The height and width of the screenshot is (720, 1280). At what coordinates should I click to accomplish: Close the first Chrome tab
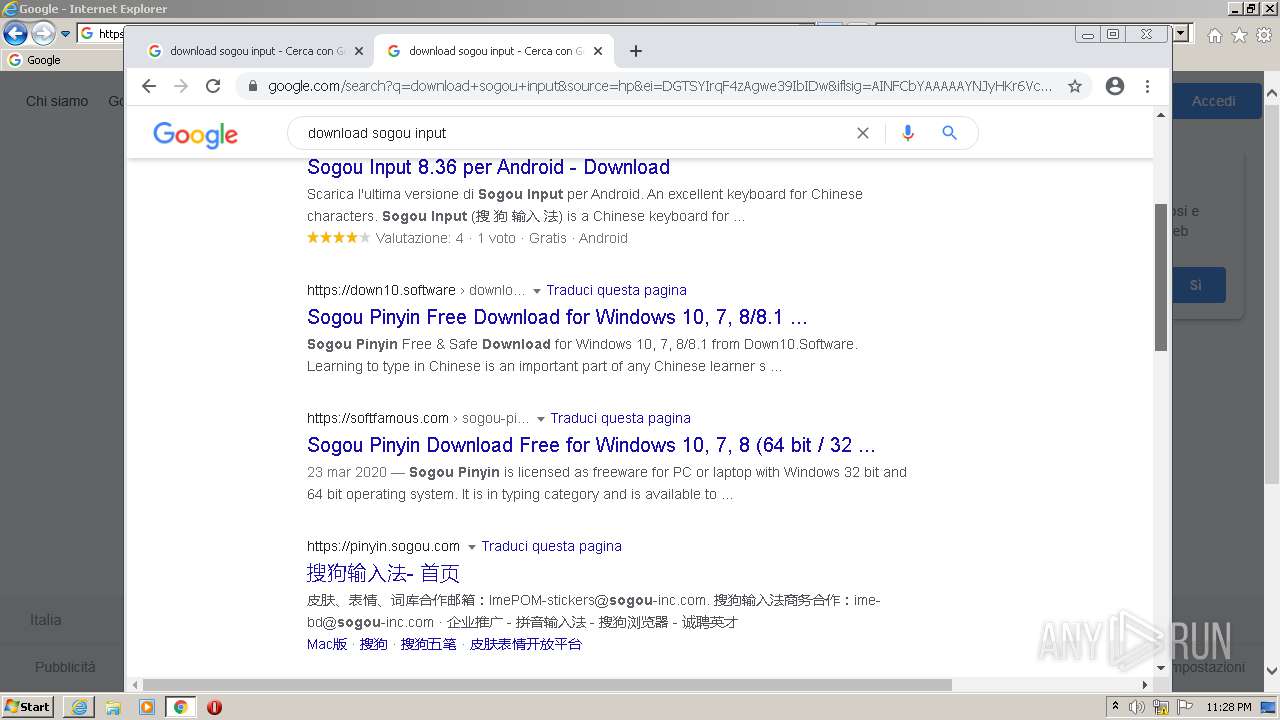pyautogui.click(x=359, y=51)
